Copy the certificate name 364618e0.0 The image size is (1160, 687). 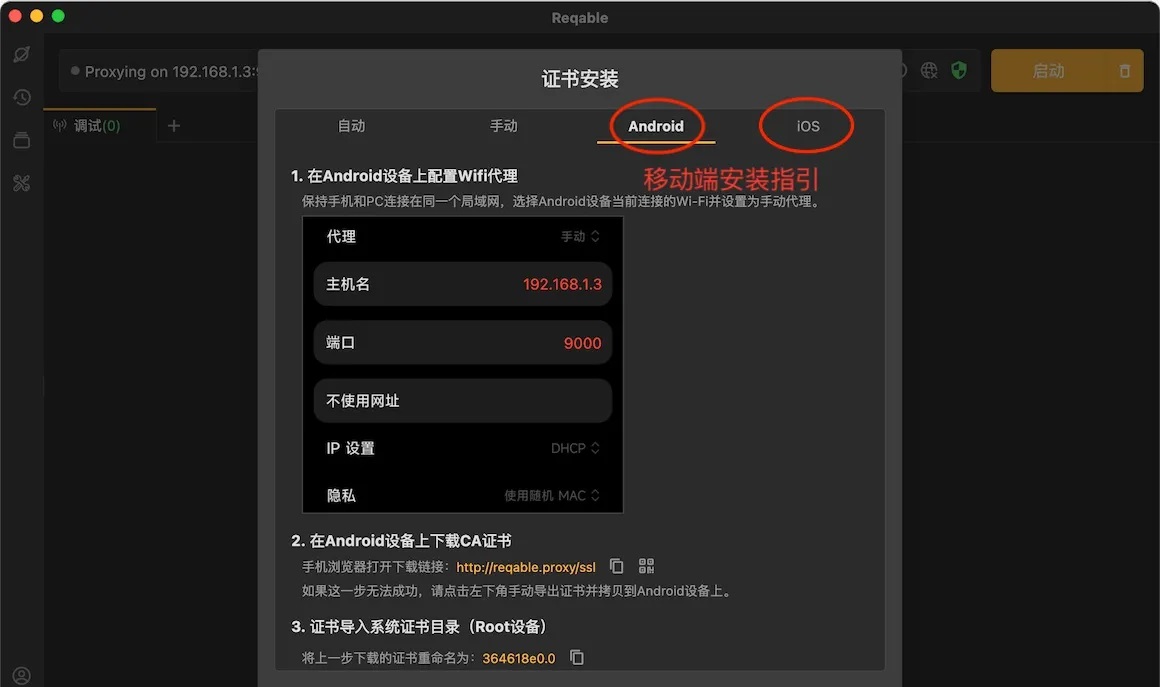click(x=577, y=657)
